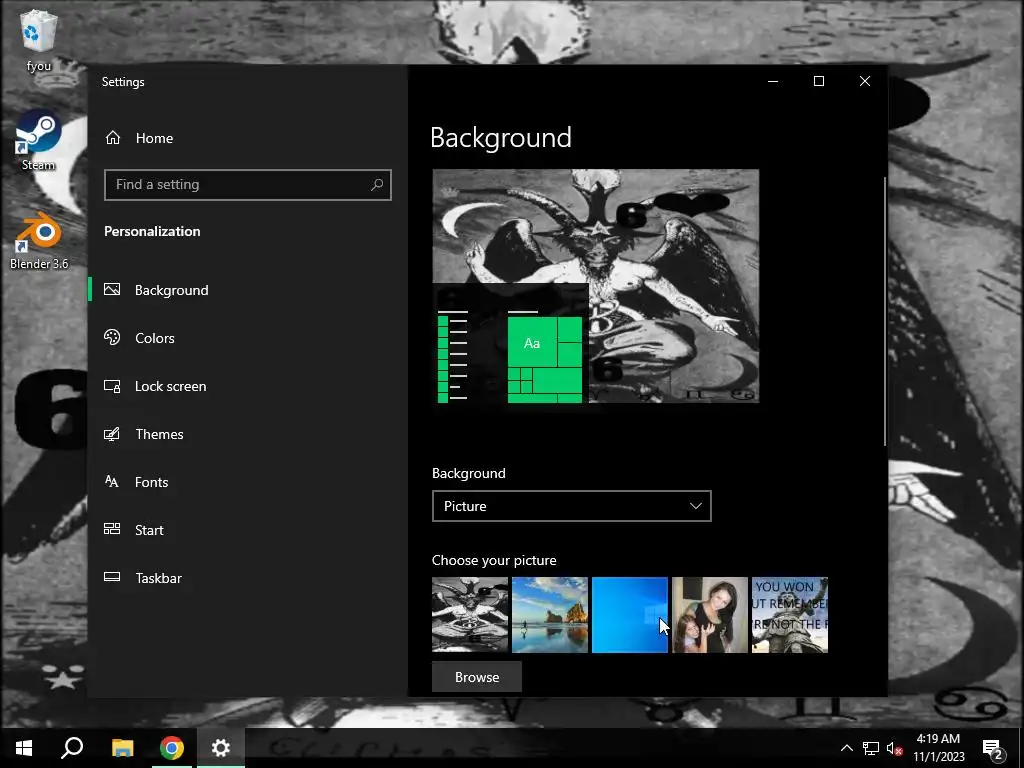The height and width of the screenshot is (768, 1024).
Task: Maximize the Settings window
Action: click(818, 81)
